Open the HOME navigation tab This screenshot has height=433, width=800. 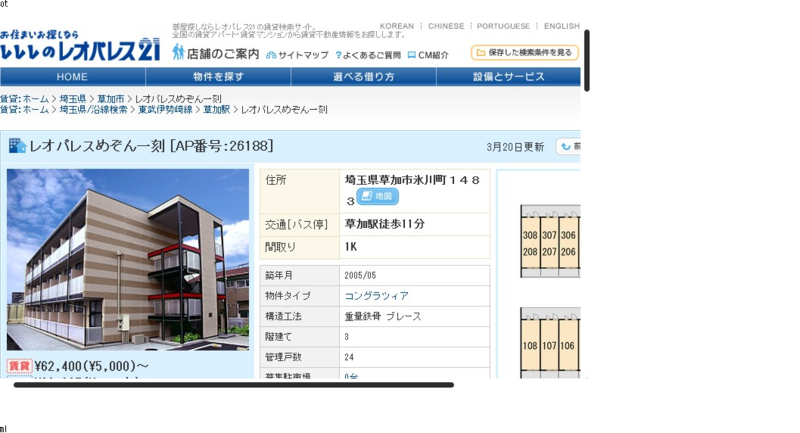(72, 77)
